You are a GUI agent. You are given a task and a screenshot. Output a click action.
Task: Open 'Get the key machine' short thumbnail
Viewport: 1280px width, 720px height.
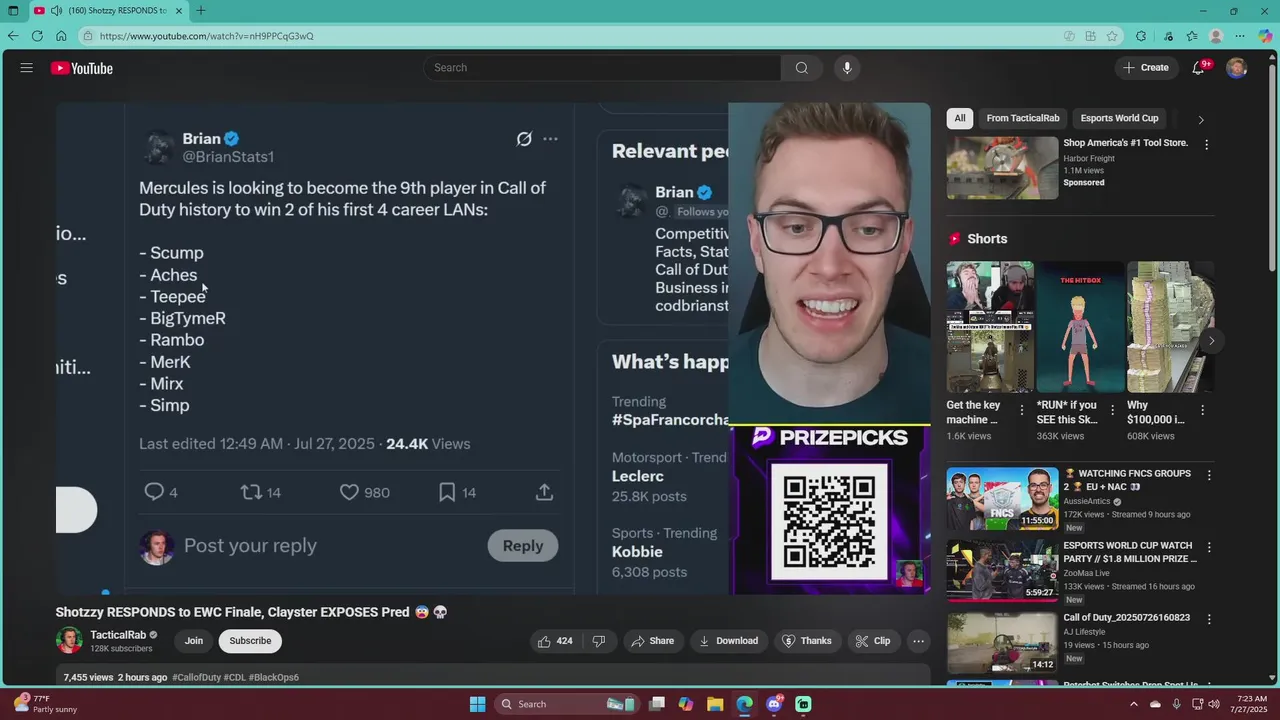[x=990, y=327]
